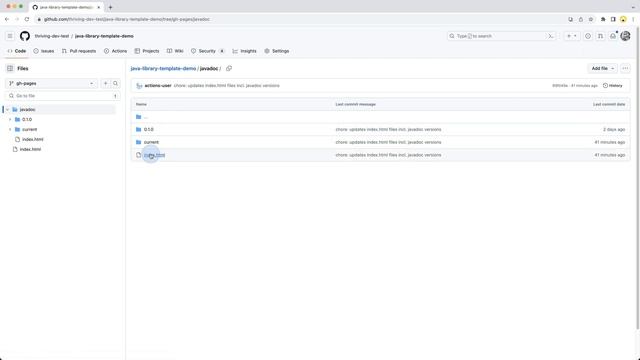The height and width of the screenshot is (360, 640).
Task: Add a new file with plus icon in sidebar
Action: click(105, 83)
